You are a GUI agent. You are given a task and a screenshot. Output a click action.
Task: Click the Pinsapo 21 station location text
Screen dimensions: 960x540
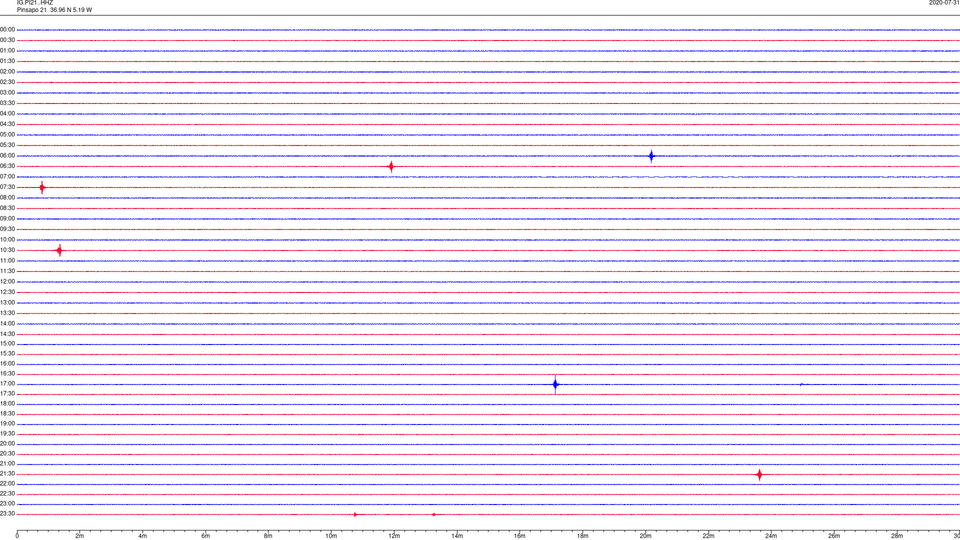[54, 10]
